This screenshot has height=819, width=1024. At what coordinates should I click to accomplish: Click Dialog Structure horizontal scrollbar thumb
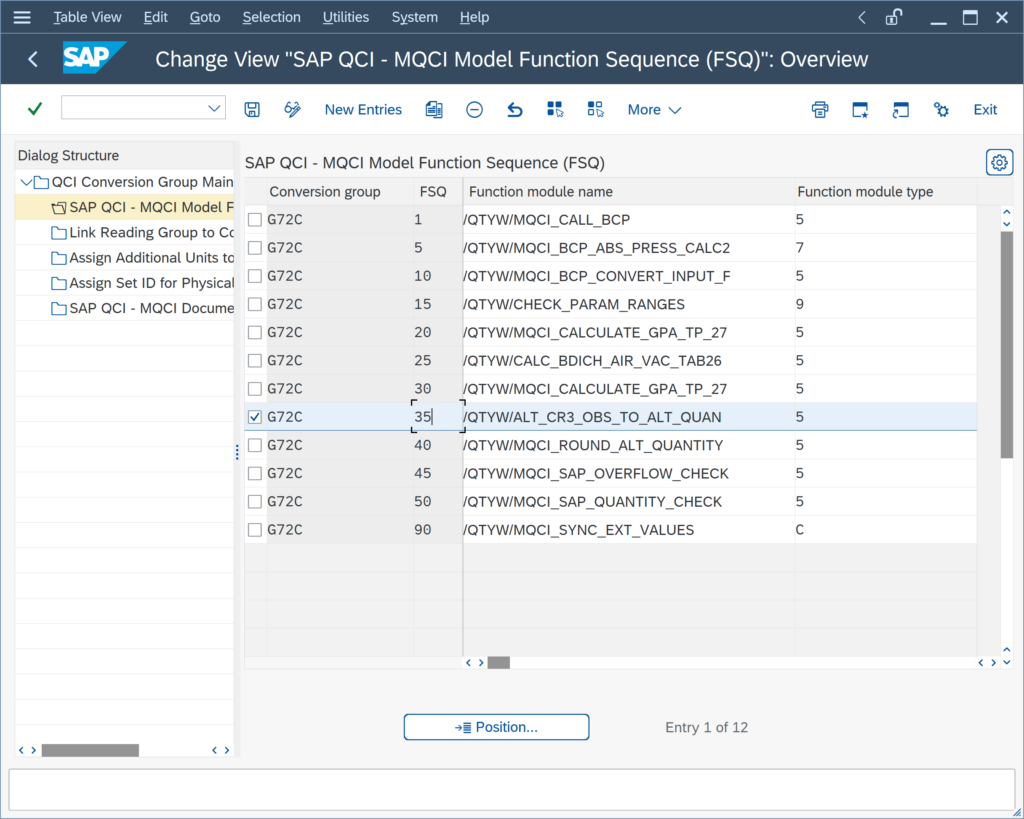click(x=90, y=750)
